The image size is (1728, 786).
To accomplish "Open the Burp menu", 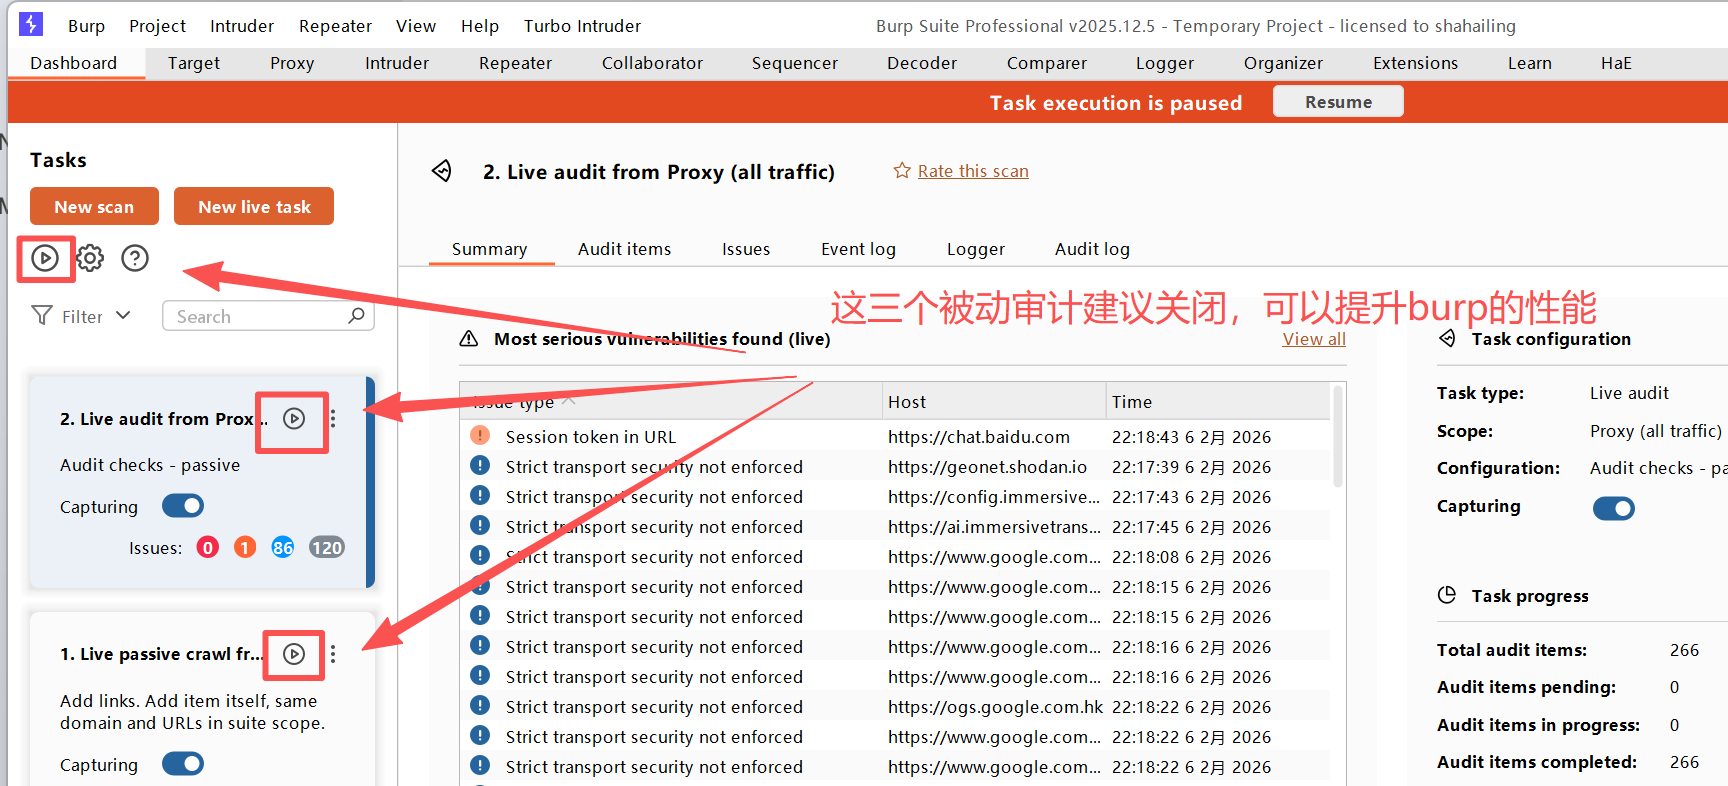I will (86, 26).
